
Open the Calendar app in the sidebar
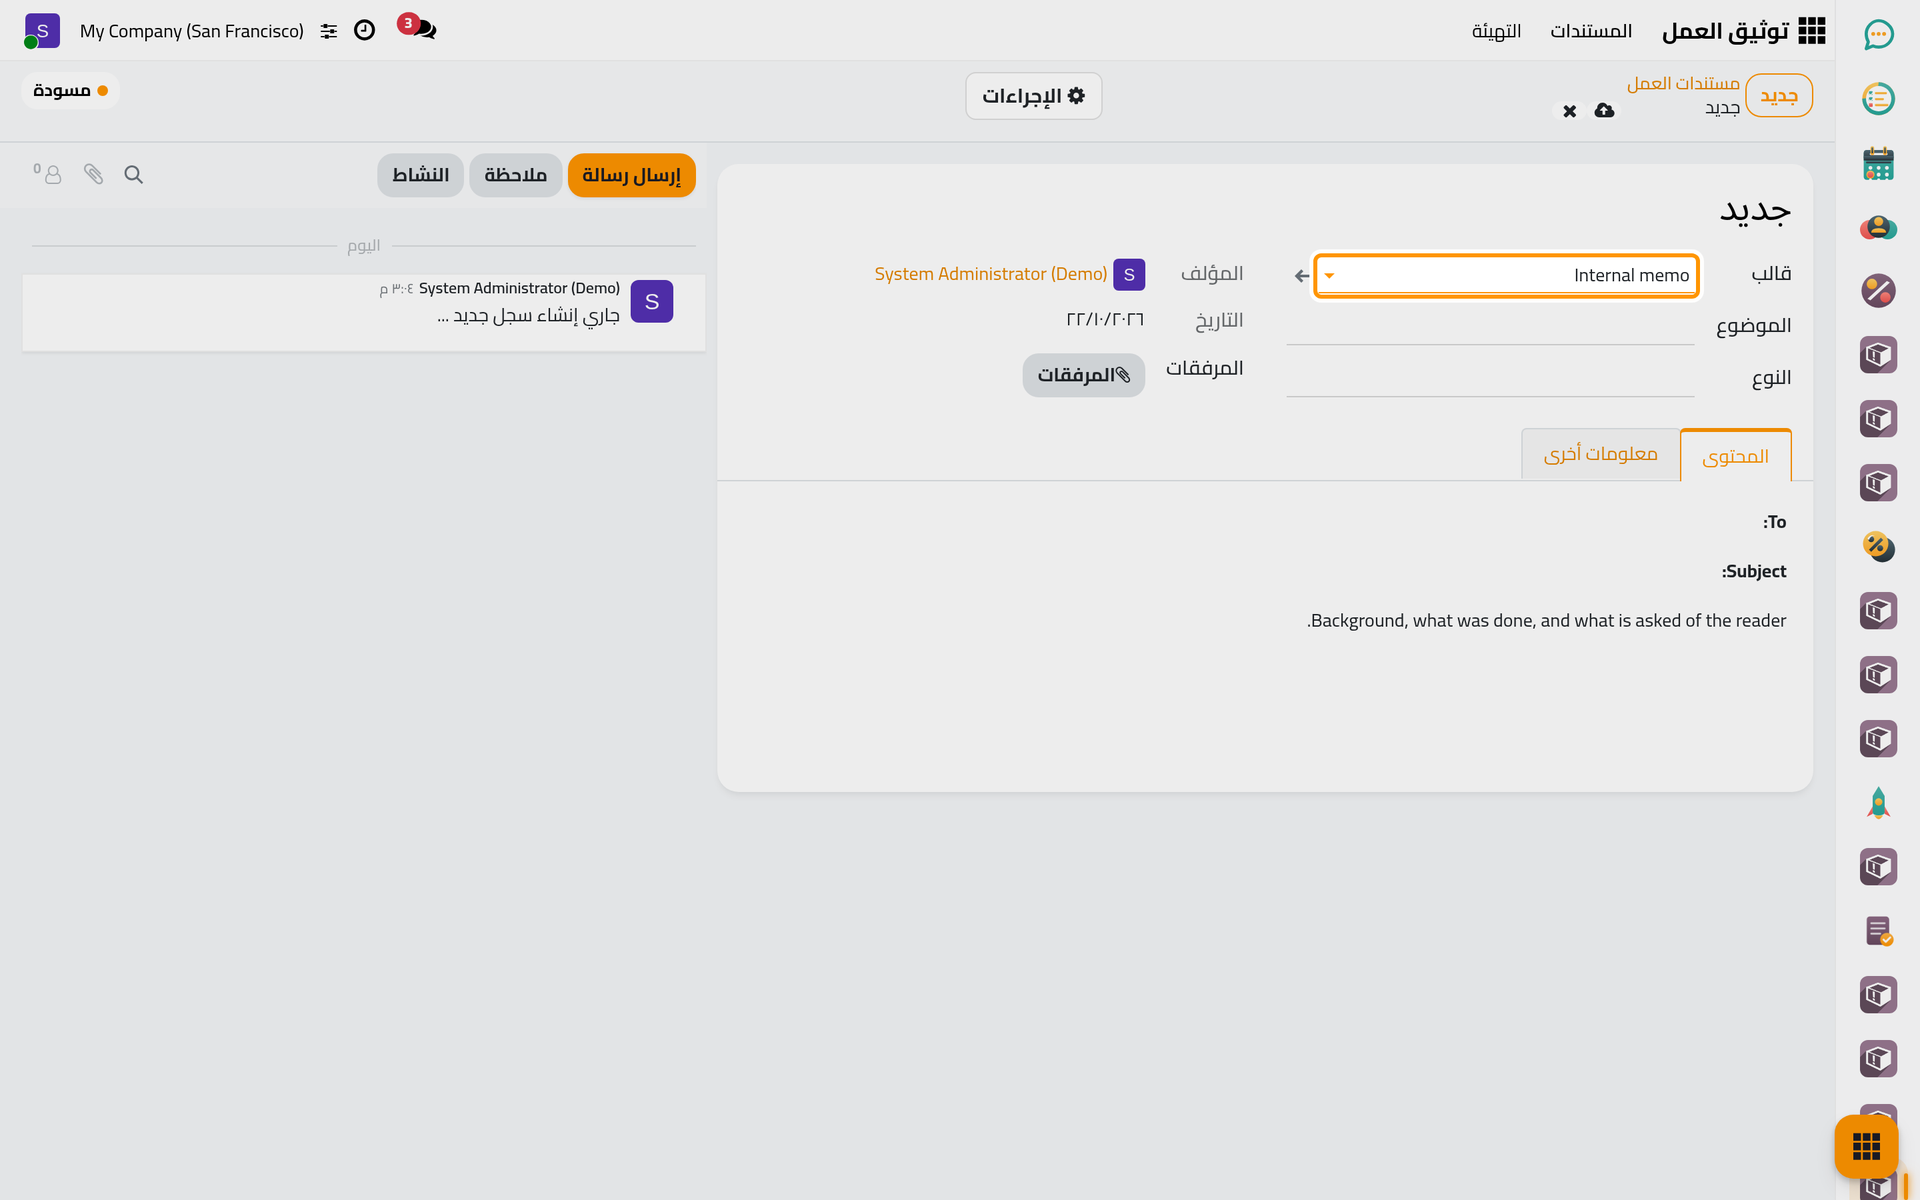[1878, 163]
